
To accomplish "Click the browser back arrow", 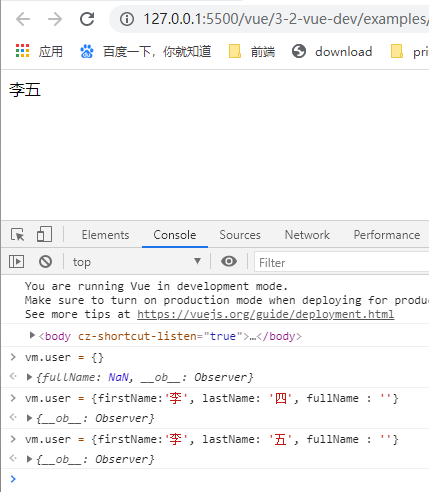I will click(23, 19).
